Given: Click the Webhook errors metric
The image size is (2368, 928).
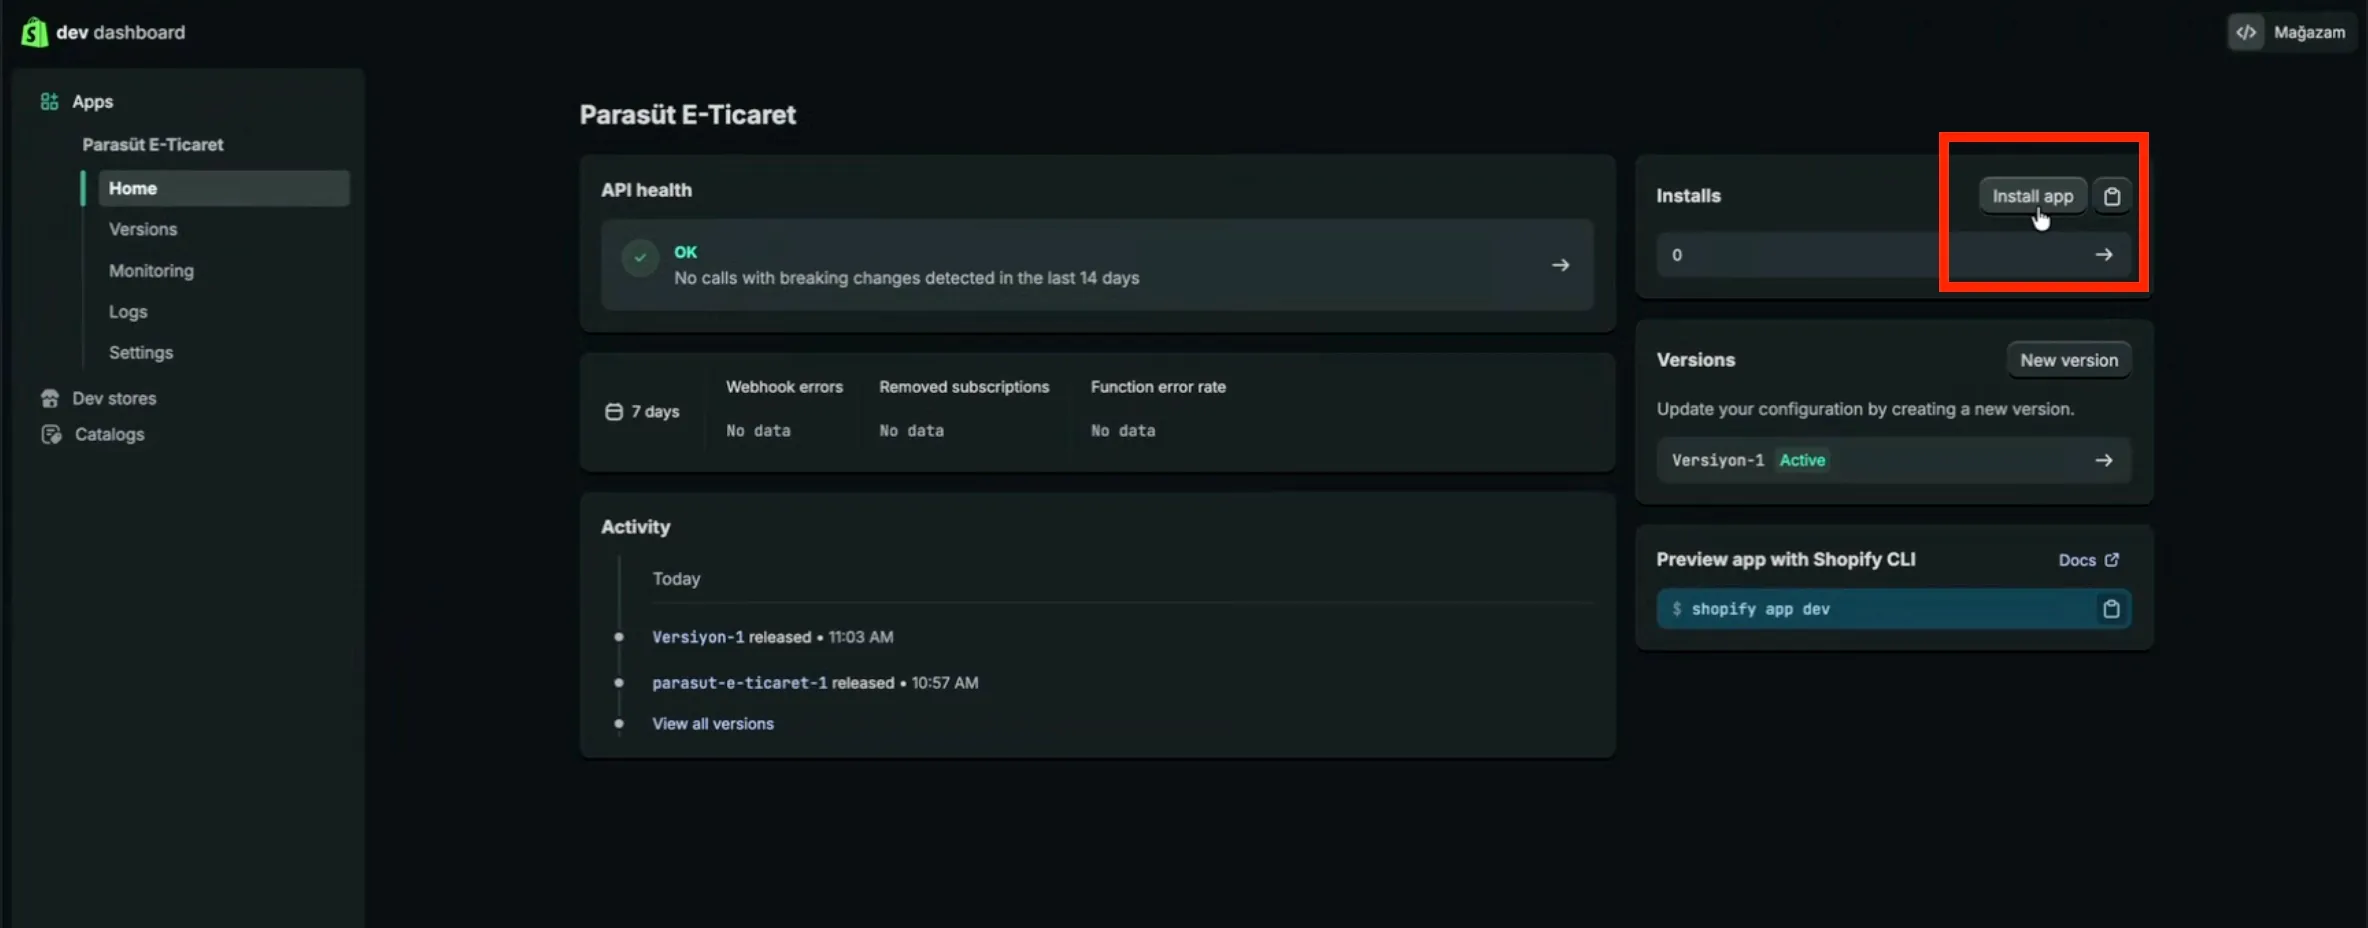Looking at the screenshot, I should tap(784, 409).
